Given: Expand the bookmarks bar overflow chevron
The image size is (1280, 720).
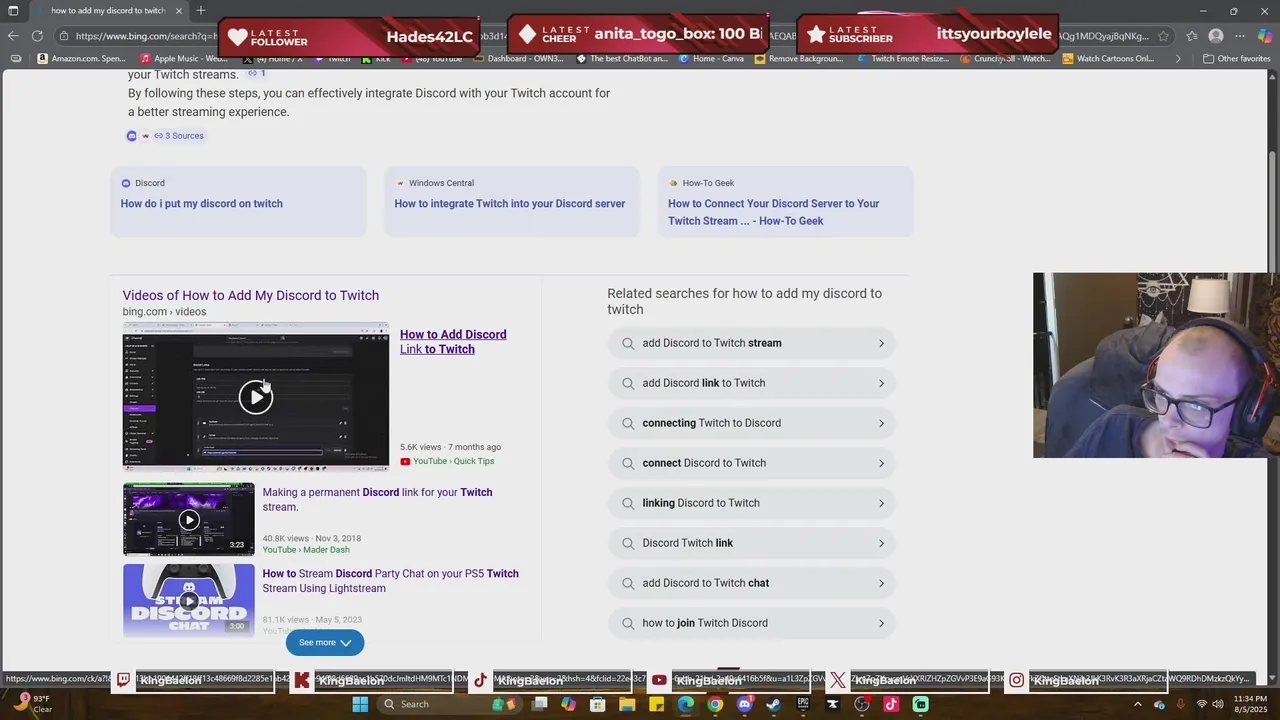Looking at the screenshot, I should (x=1177, y=58).
